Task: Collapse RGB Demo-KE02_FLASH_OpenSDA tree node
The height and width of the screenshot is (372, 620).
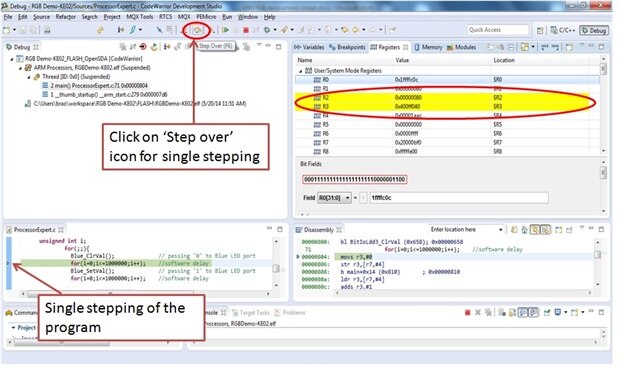Action: pyautogui.click(x=11, y=59)
